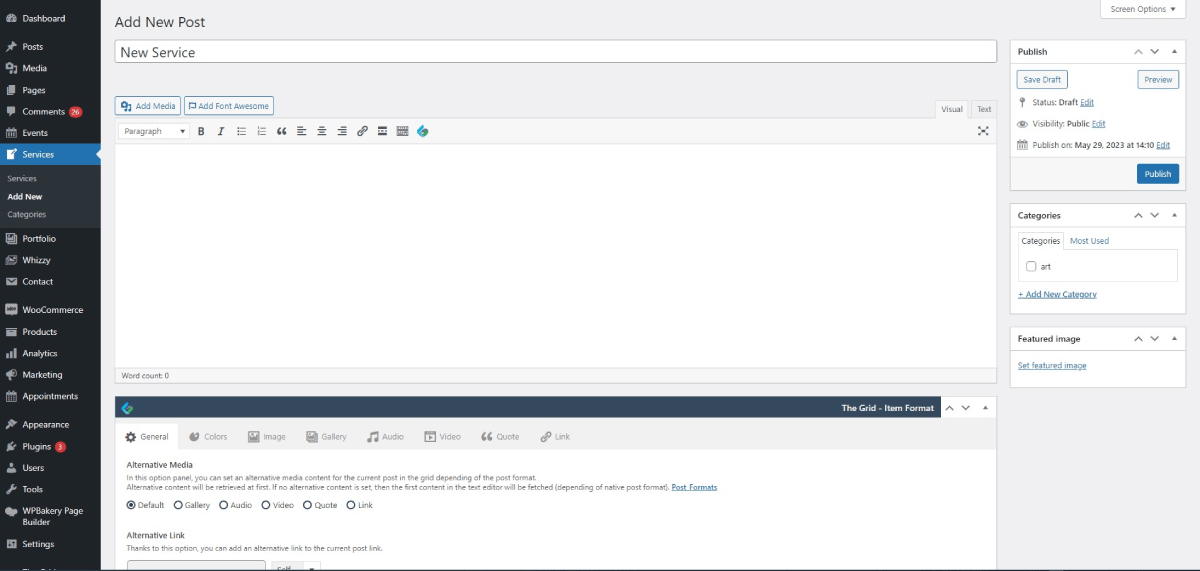Edit the post Visibility setting
Viewport: 1200px width, 571px height.
[1099, 124]
